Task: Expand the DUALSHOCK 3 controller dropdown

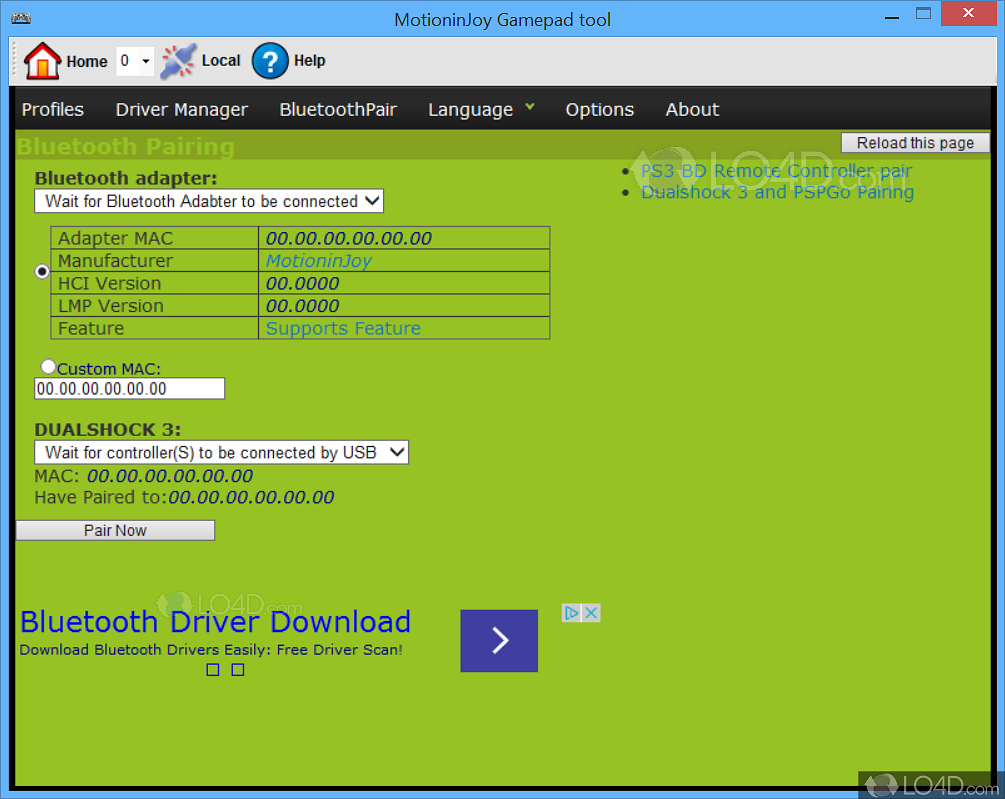Action: 221,453
